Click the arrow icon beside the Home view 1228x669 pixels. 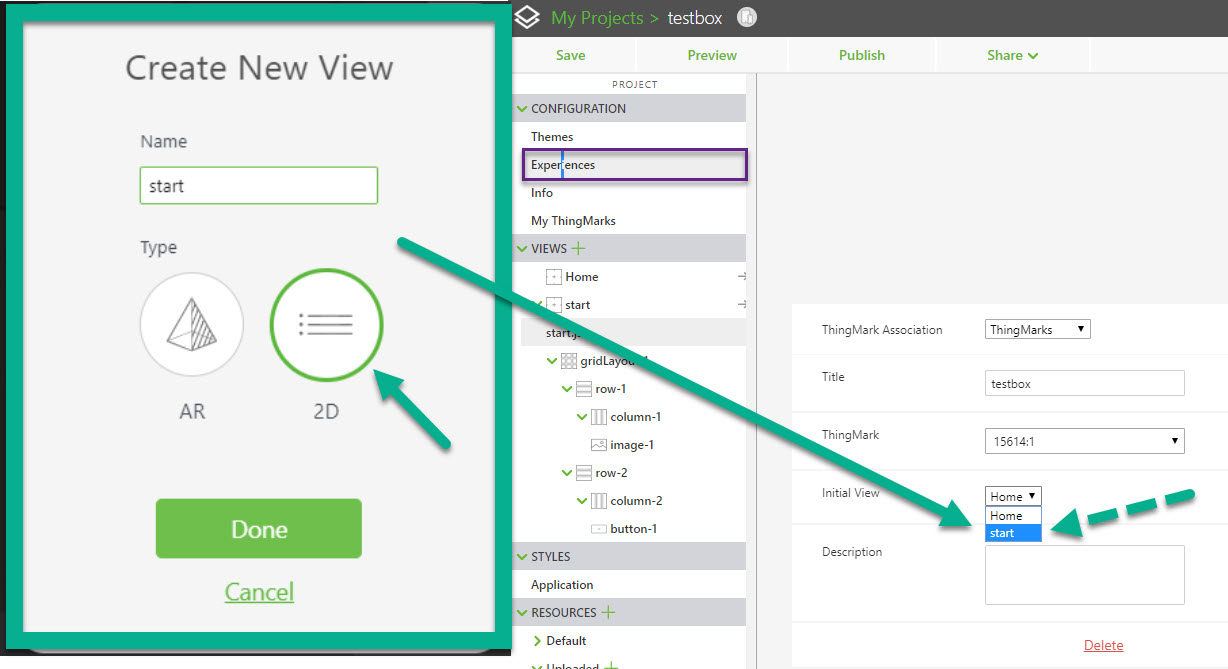click(x=744, y=276)
